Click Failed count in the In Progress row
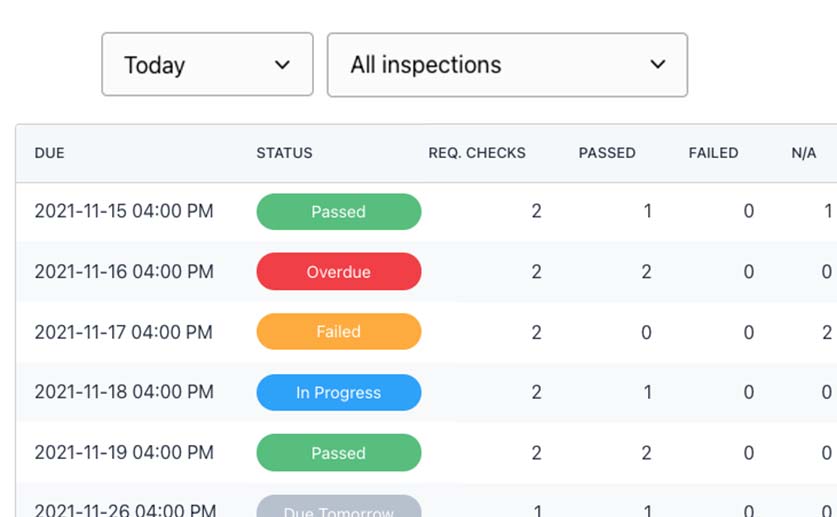 [749, 392]
